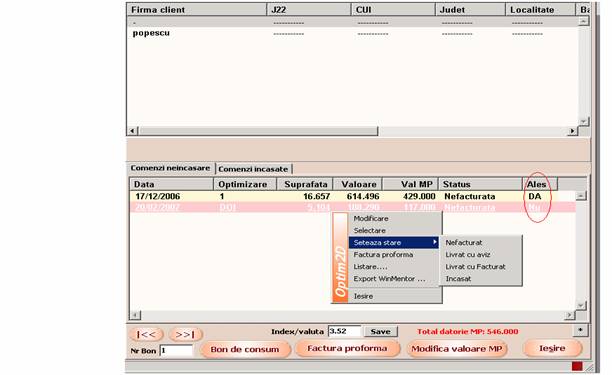
Task: Switch to Comenzi incasate tab
Action: point(253,169)
